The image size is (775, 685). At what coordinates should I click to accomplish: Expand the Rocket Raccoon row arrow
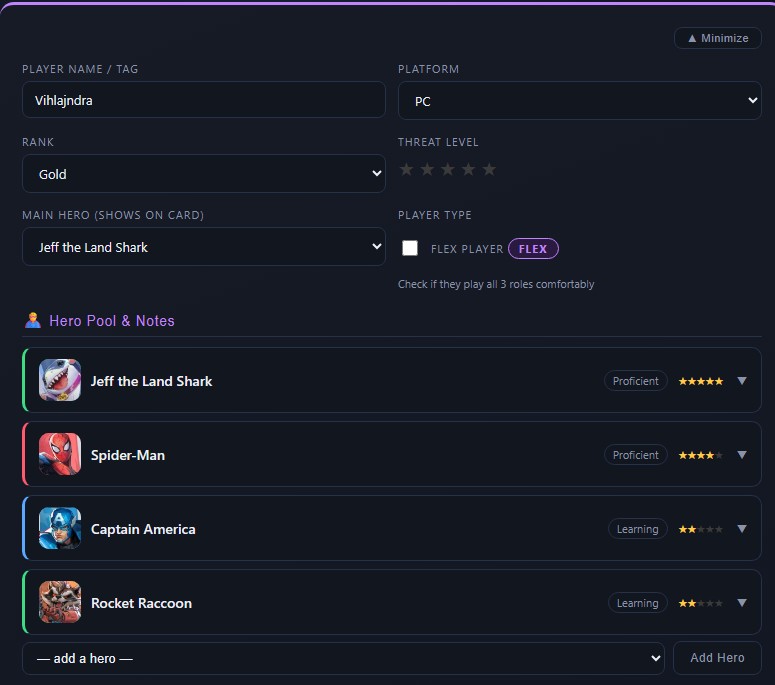pyautogui.click(x=742, y=602)
